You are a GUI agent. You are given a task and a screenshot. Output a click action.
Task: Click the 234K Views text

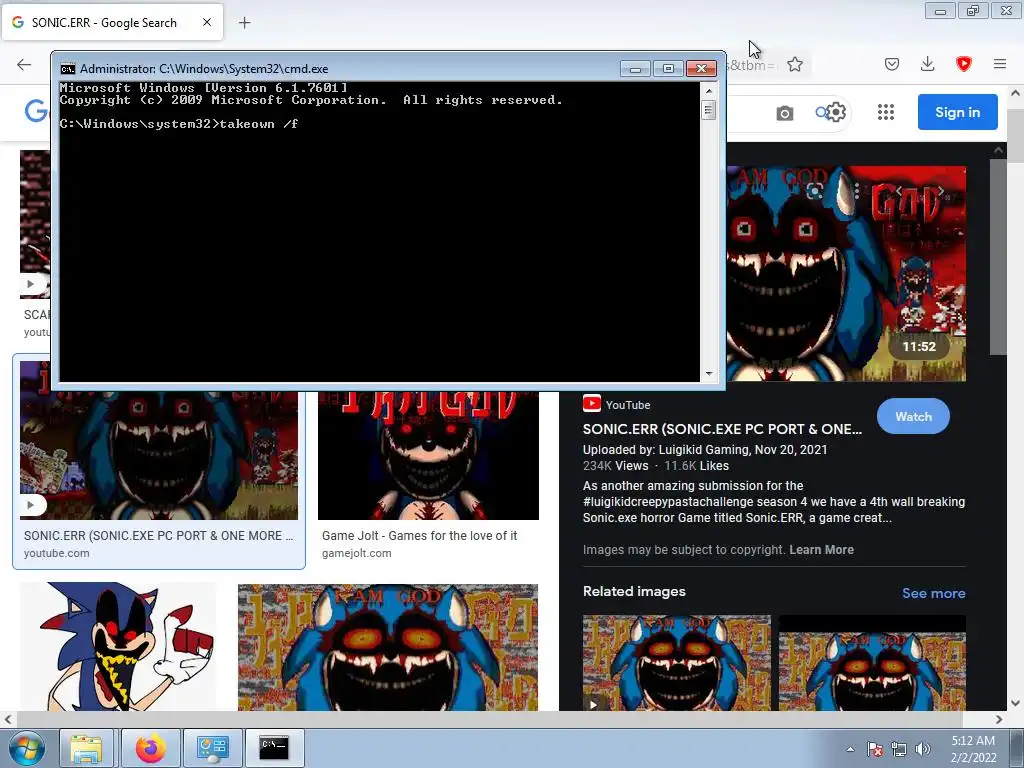pos(615,466)
